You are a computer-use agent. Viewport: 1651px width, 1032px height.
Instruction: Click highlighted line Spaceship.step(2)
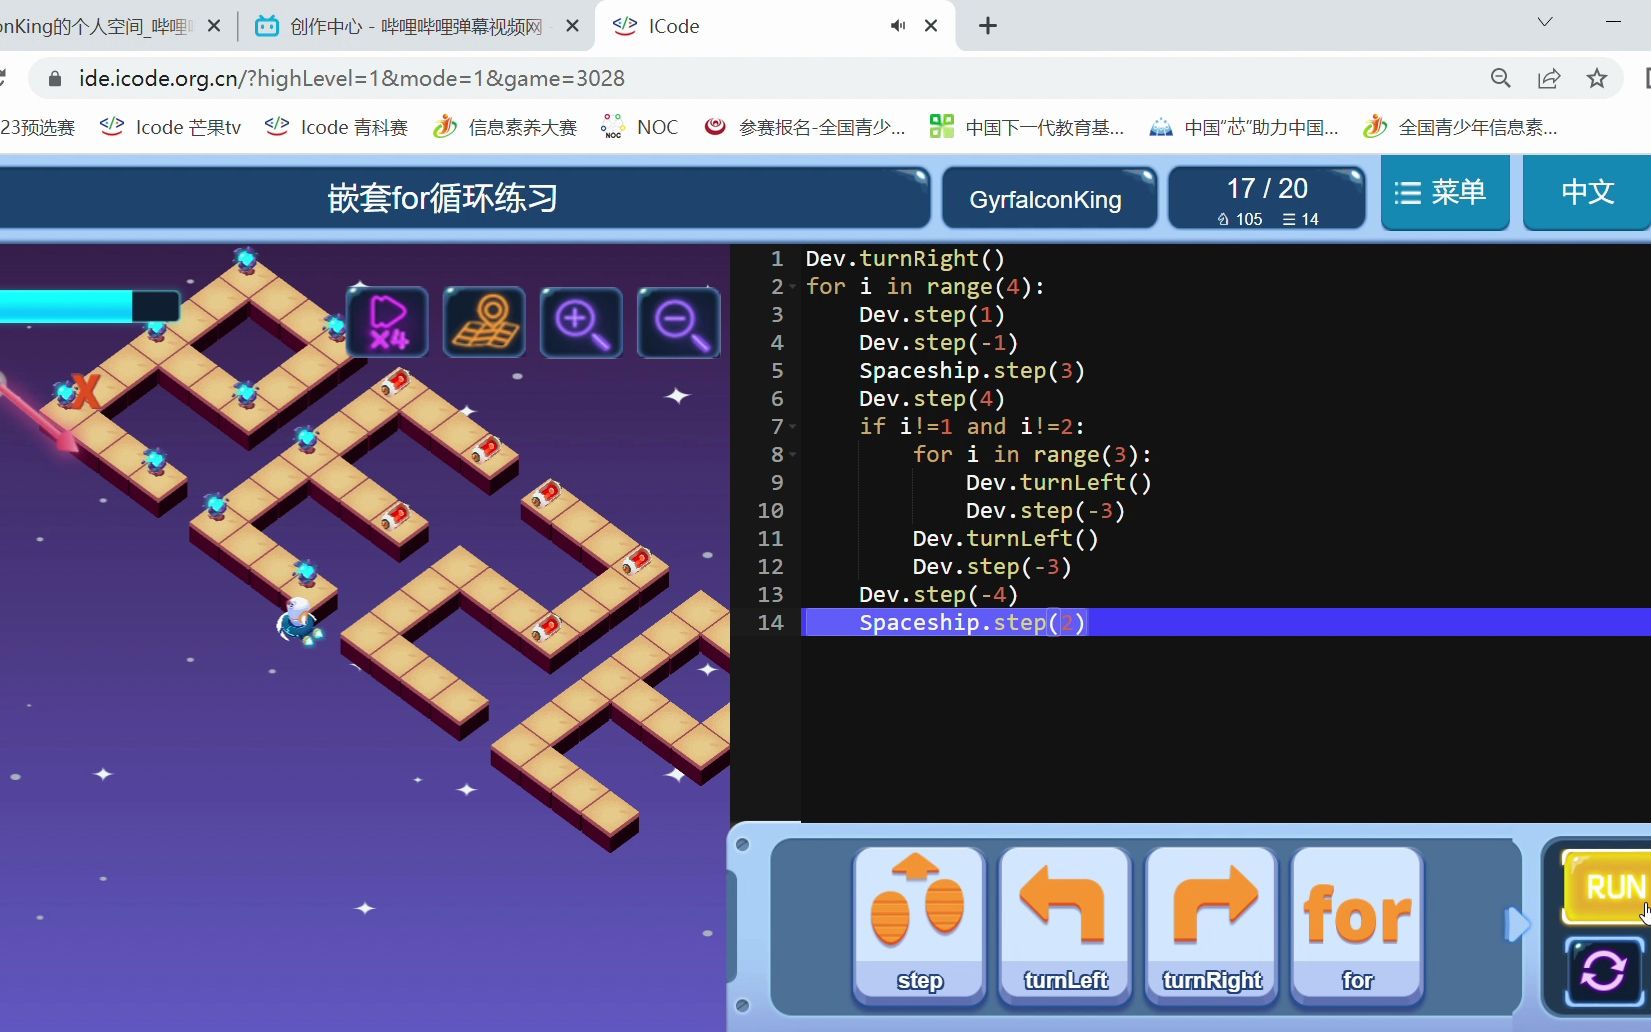[x=972, y=622]
